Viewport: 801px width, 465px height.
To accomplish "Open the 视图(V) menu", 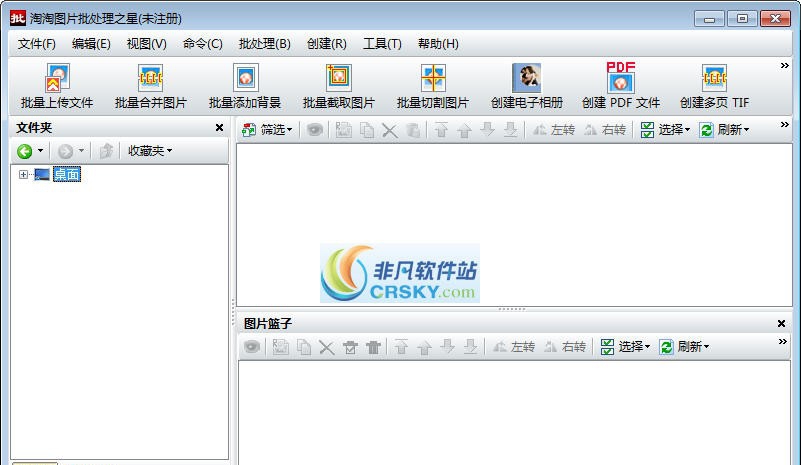I will click(x=147, y=44).
